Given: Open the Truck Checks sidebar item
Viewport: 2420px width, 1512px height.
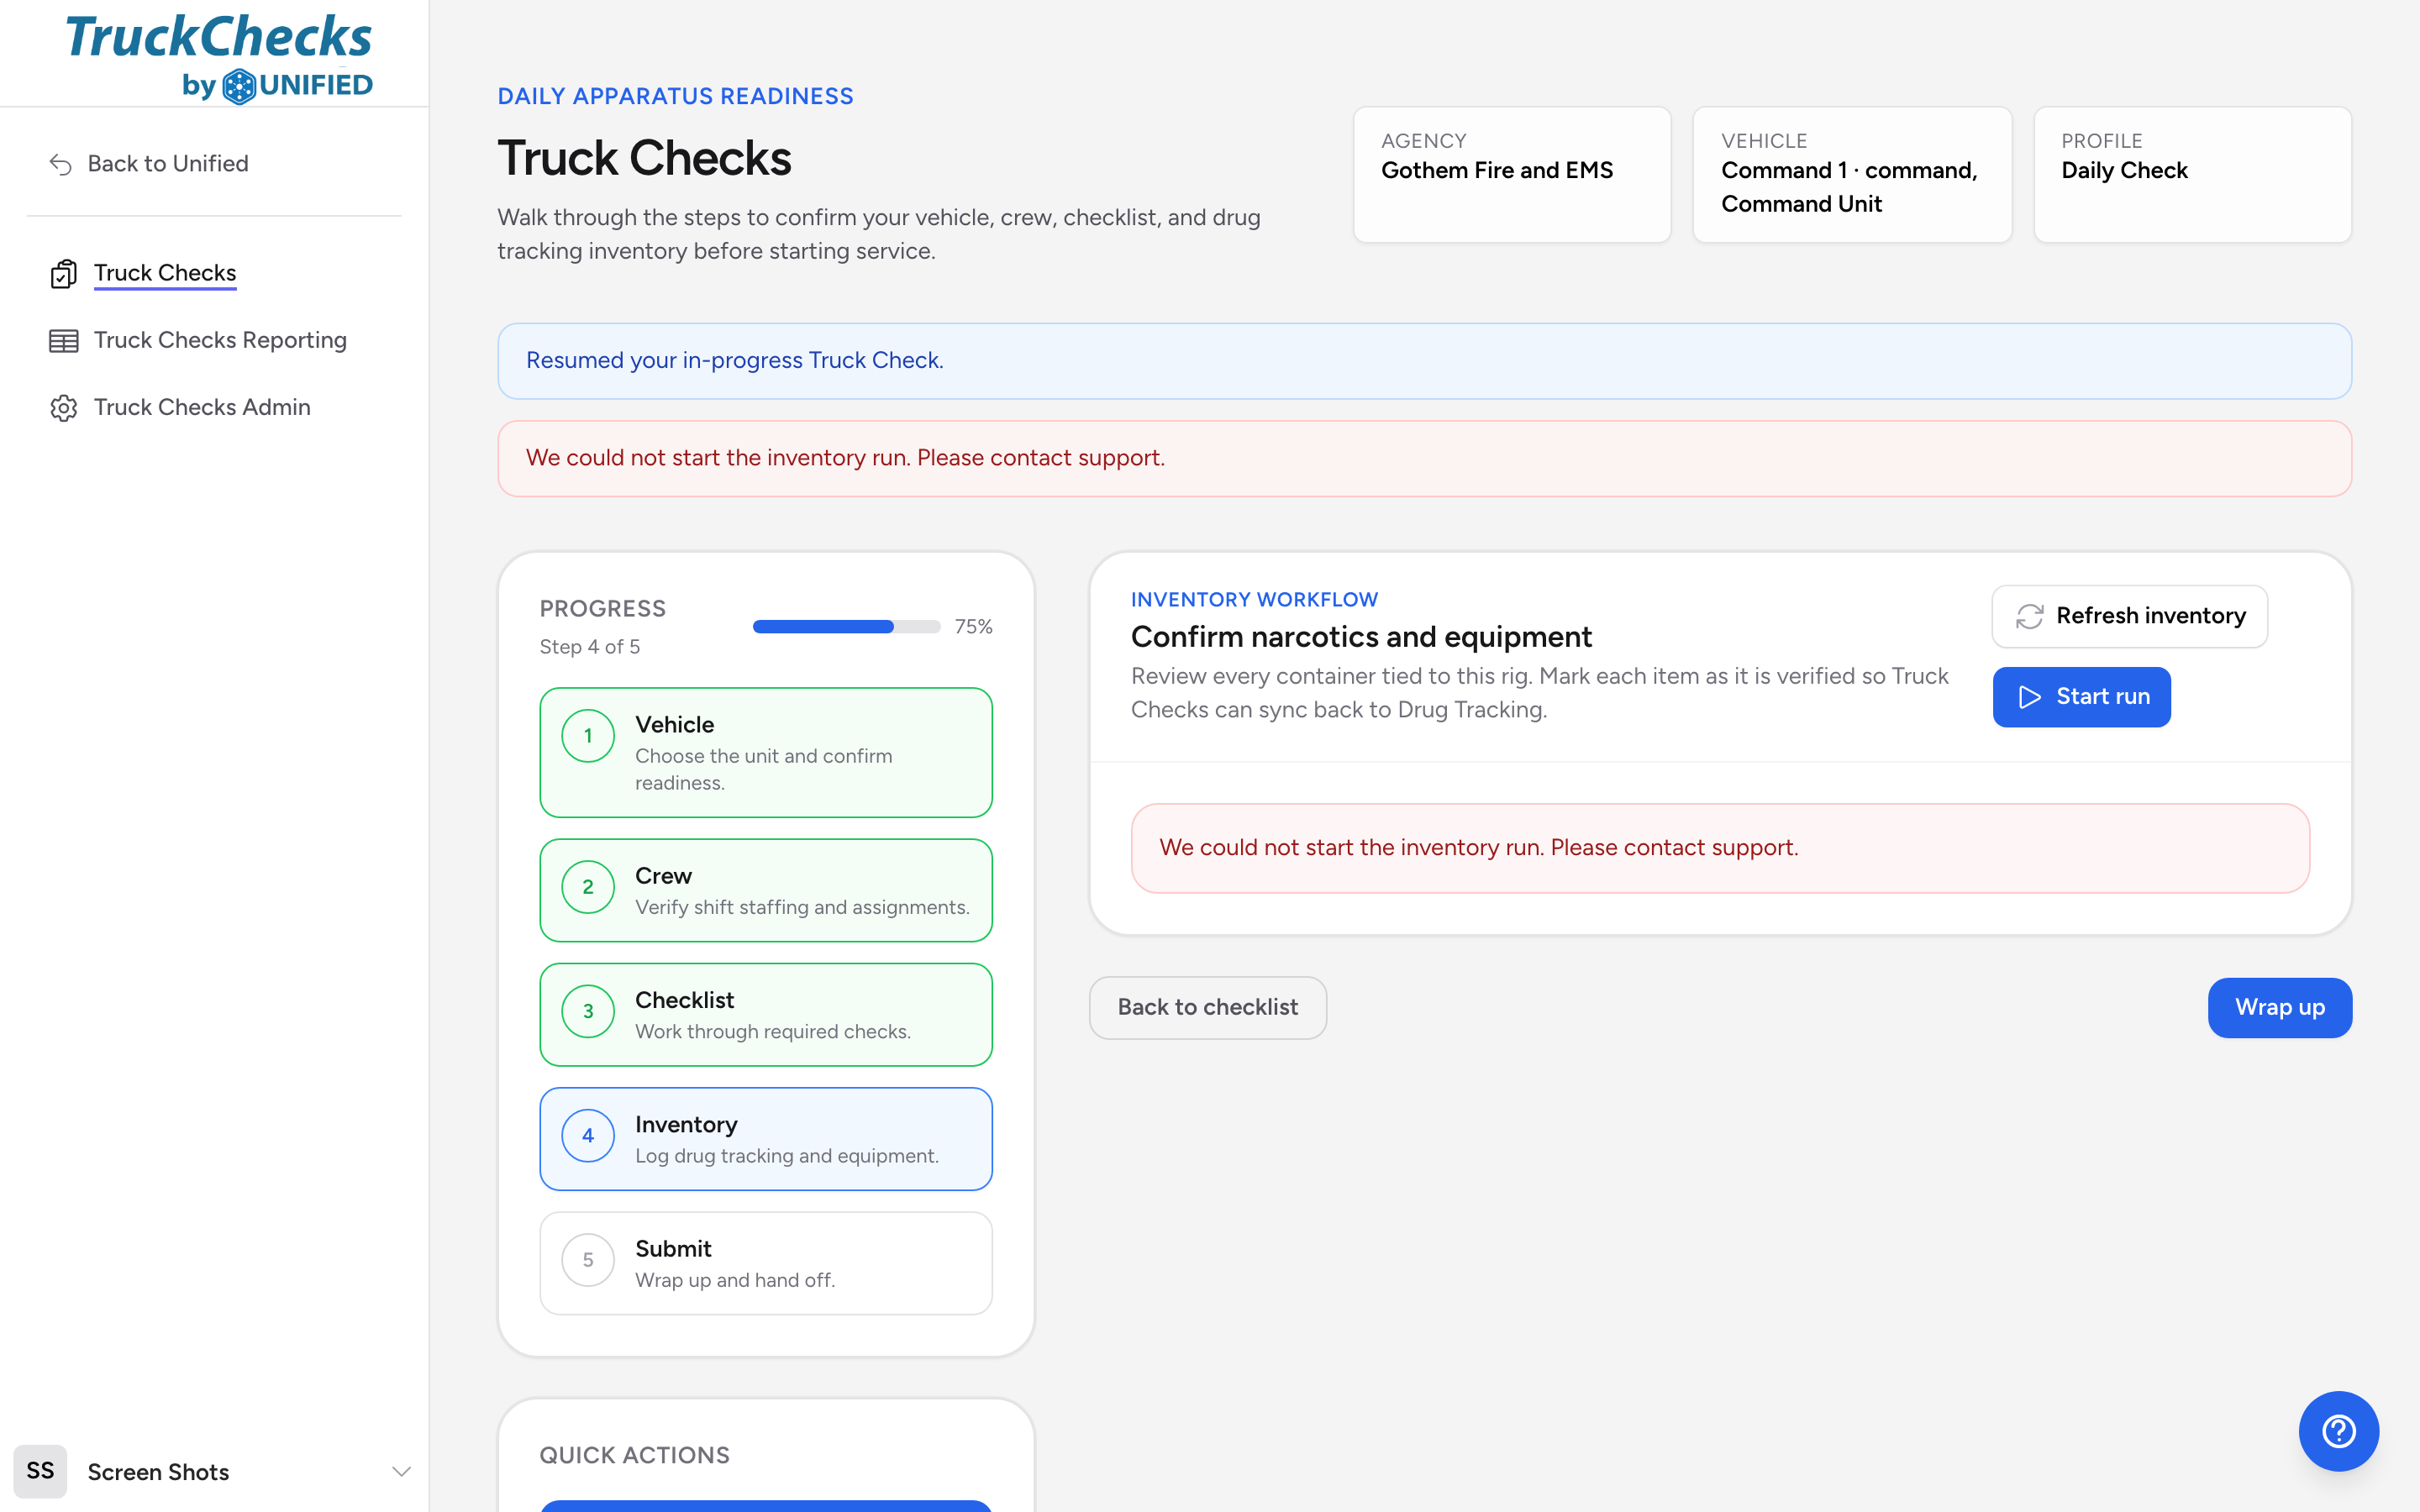Looking at the screenshot, I should click(x=165, y=274).
